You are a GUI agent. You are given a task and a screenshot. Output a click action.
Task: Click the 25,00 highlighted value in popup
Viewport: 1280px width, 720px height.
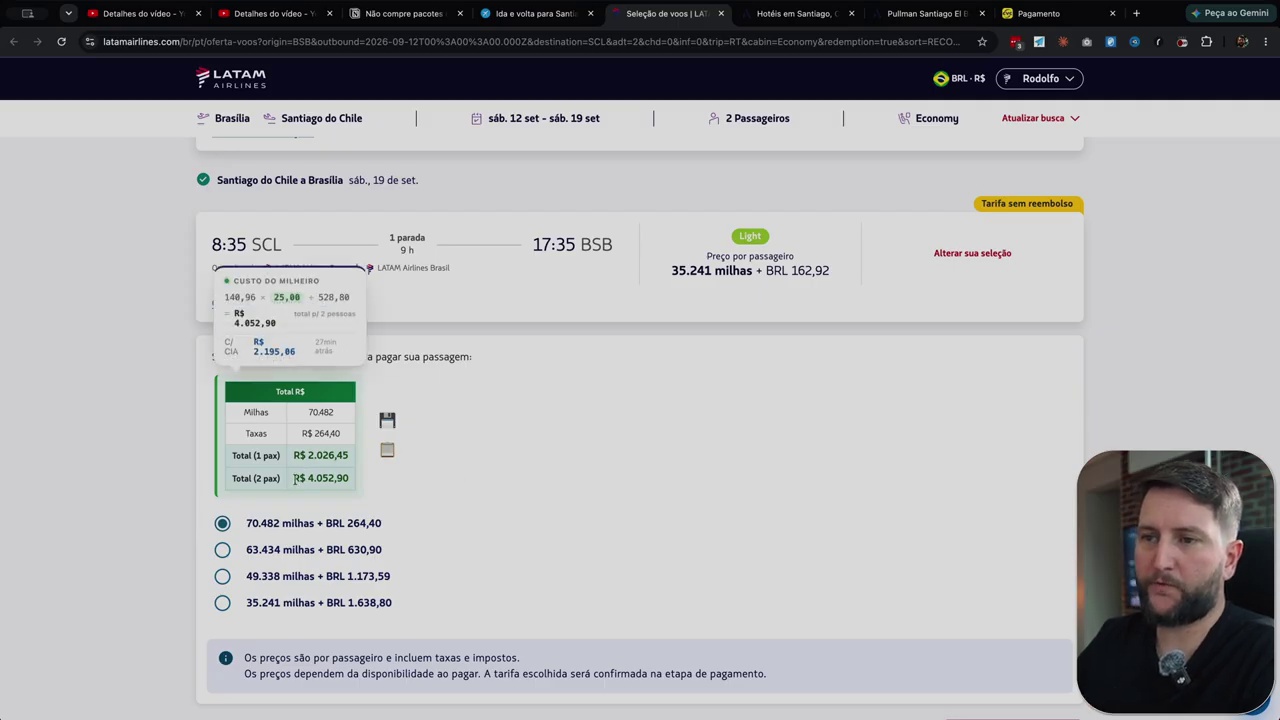click(287, 297)
